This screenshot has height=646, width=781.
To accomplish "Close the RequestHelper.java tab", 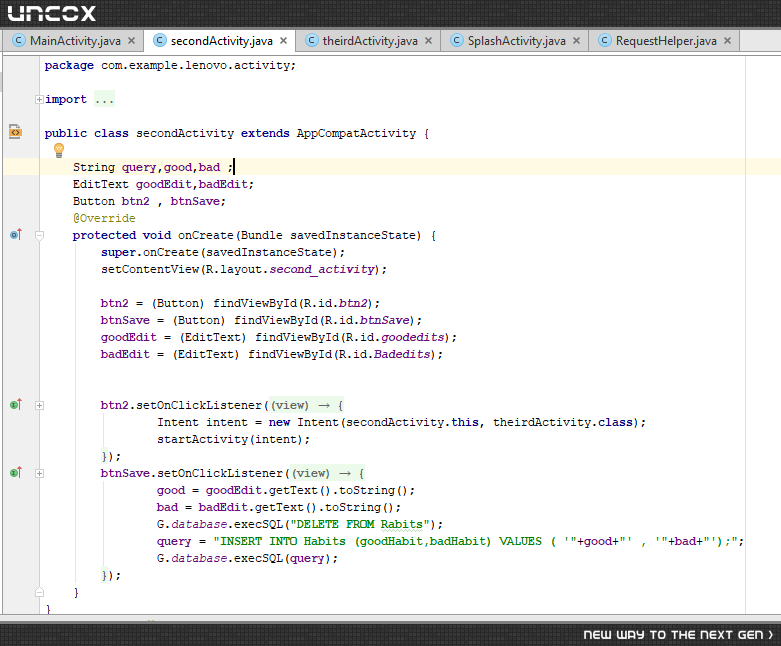I will point(728,41).
